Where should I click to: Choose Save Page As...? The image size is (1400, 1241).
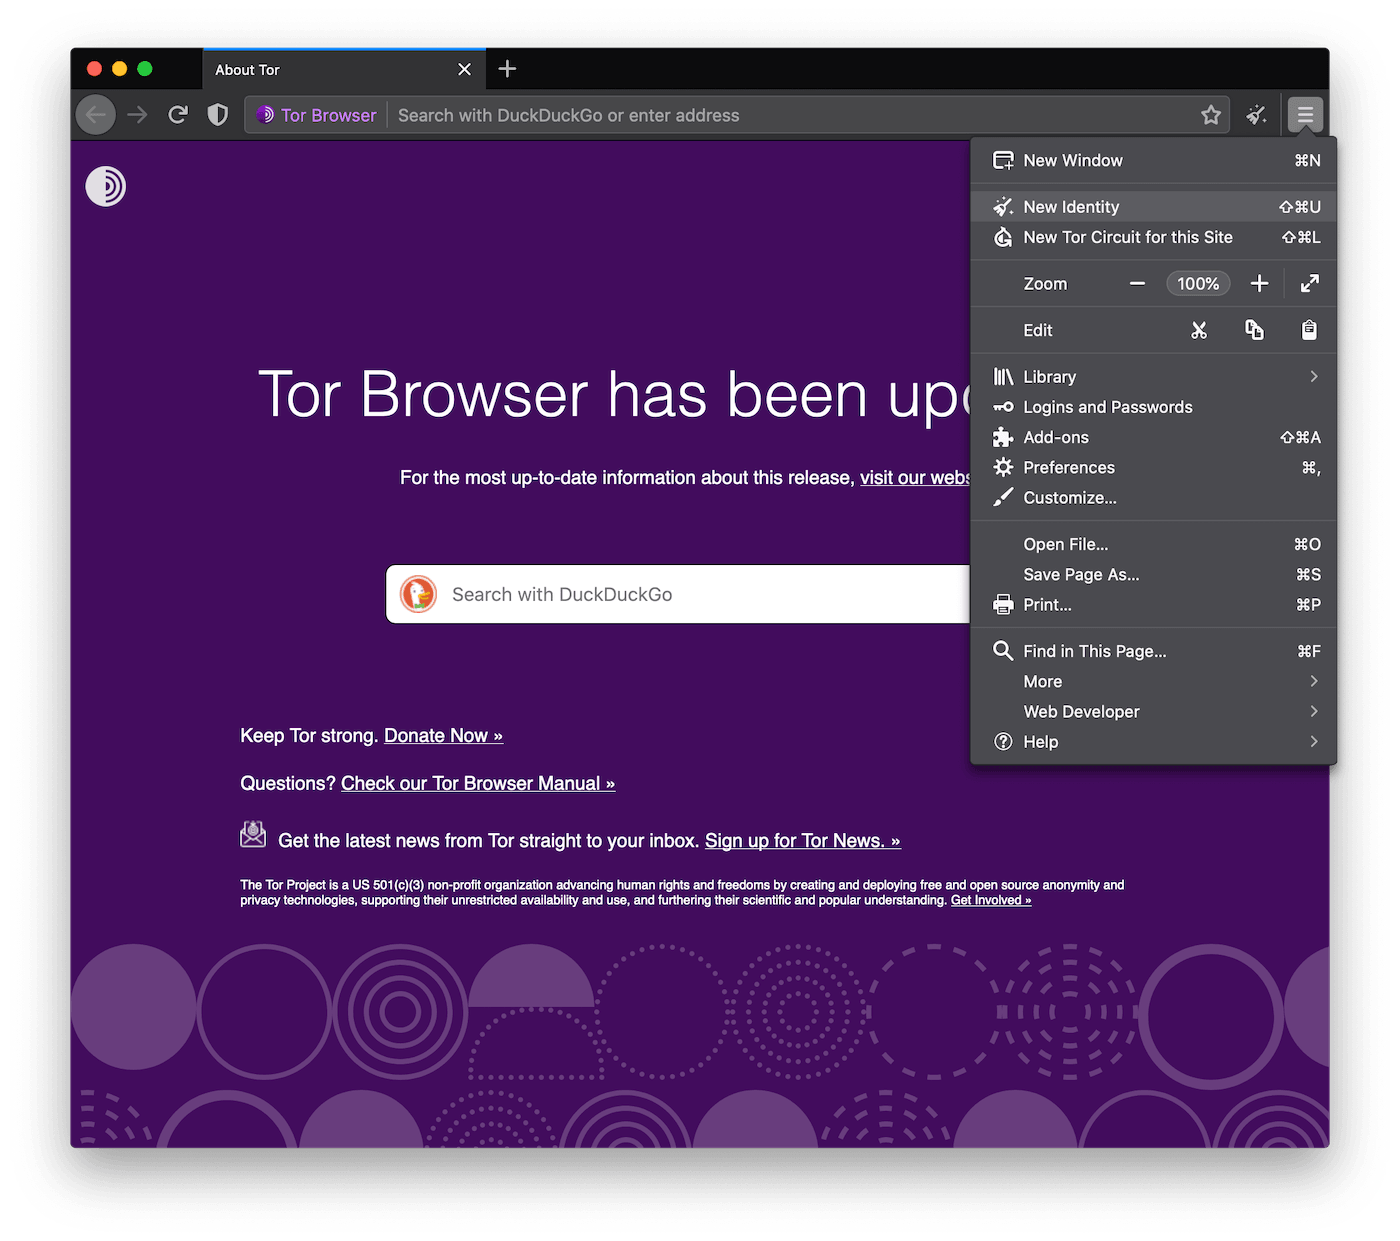(x=1154, y=574)
